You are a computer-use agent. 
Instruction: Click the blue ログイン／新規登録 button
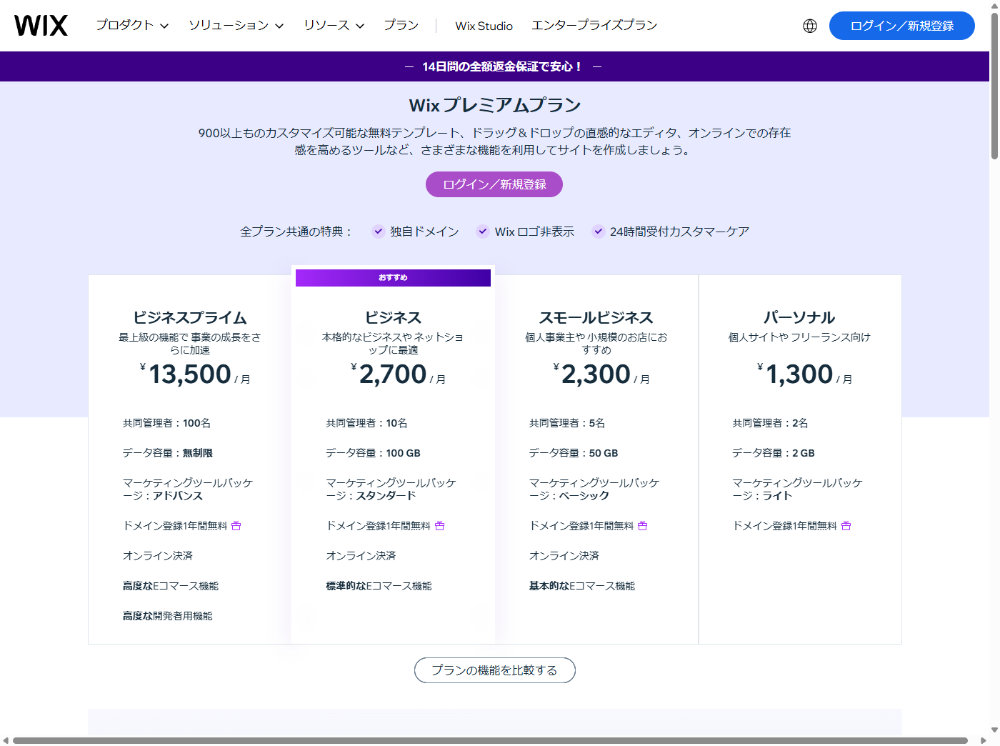point(903,26)
